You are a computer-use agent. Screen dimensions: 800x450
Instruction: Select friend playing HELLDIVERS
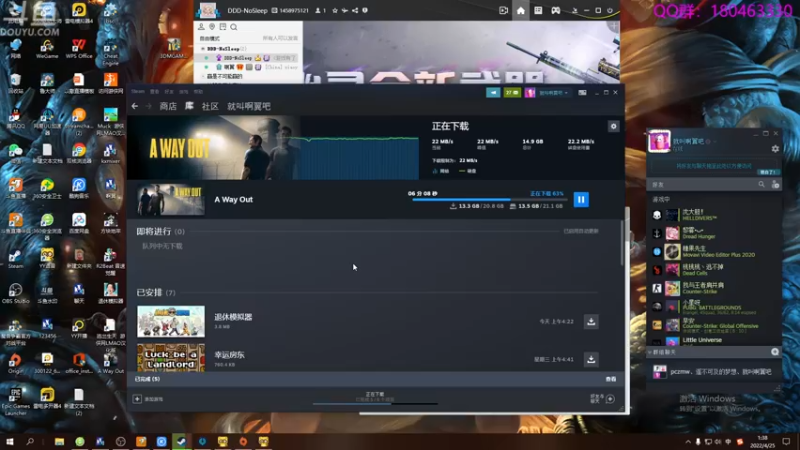point(714,215)
